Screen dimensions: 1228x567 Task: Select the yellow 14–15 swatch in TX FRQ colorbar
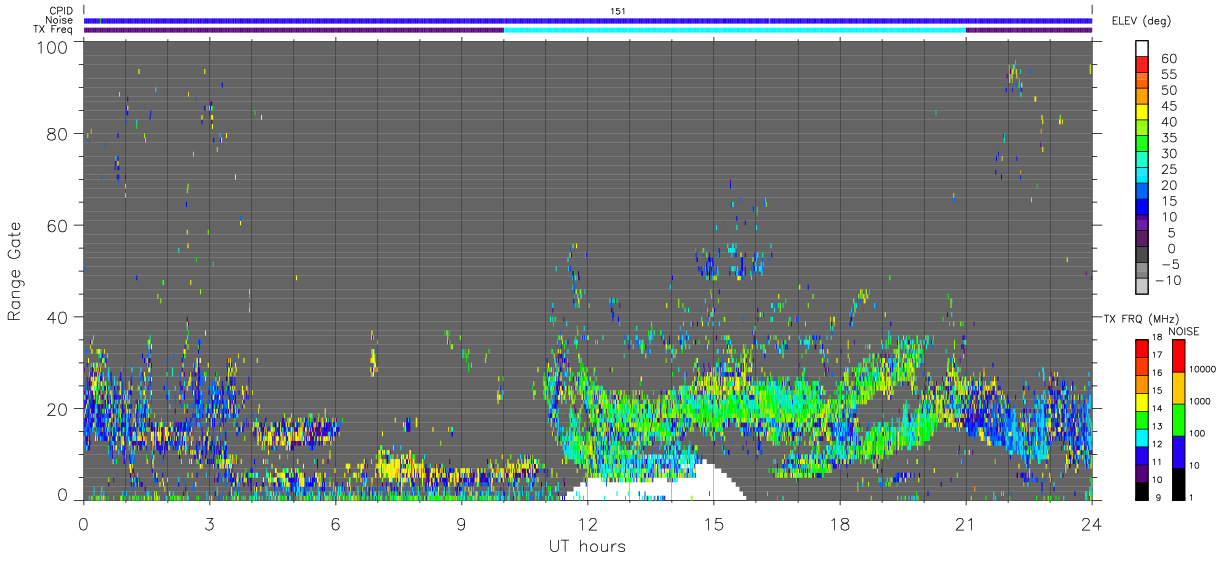click(x=1142, y=401)
